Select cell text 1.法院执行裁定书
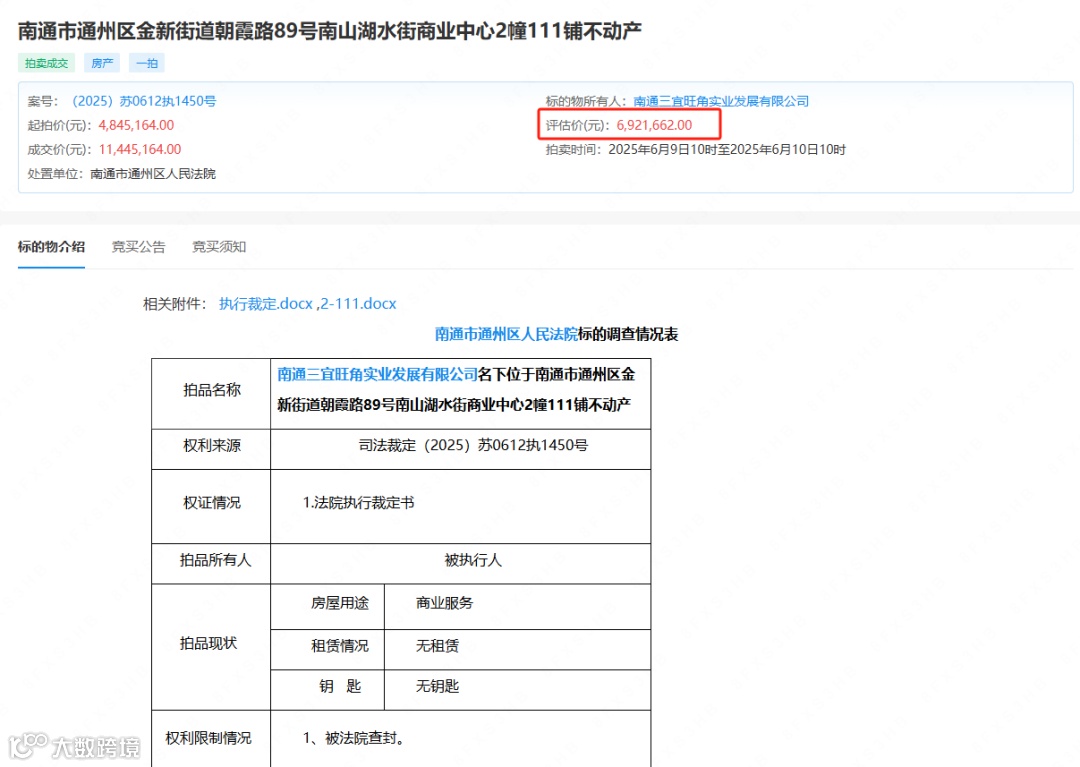 [358, 503]
